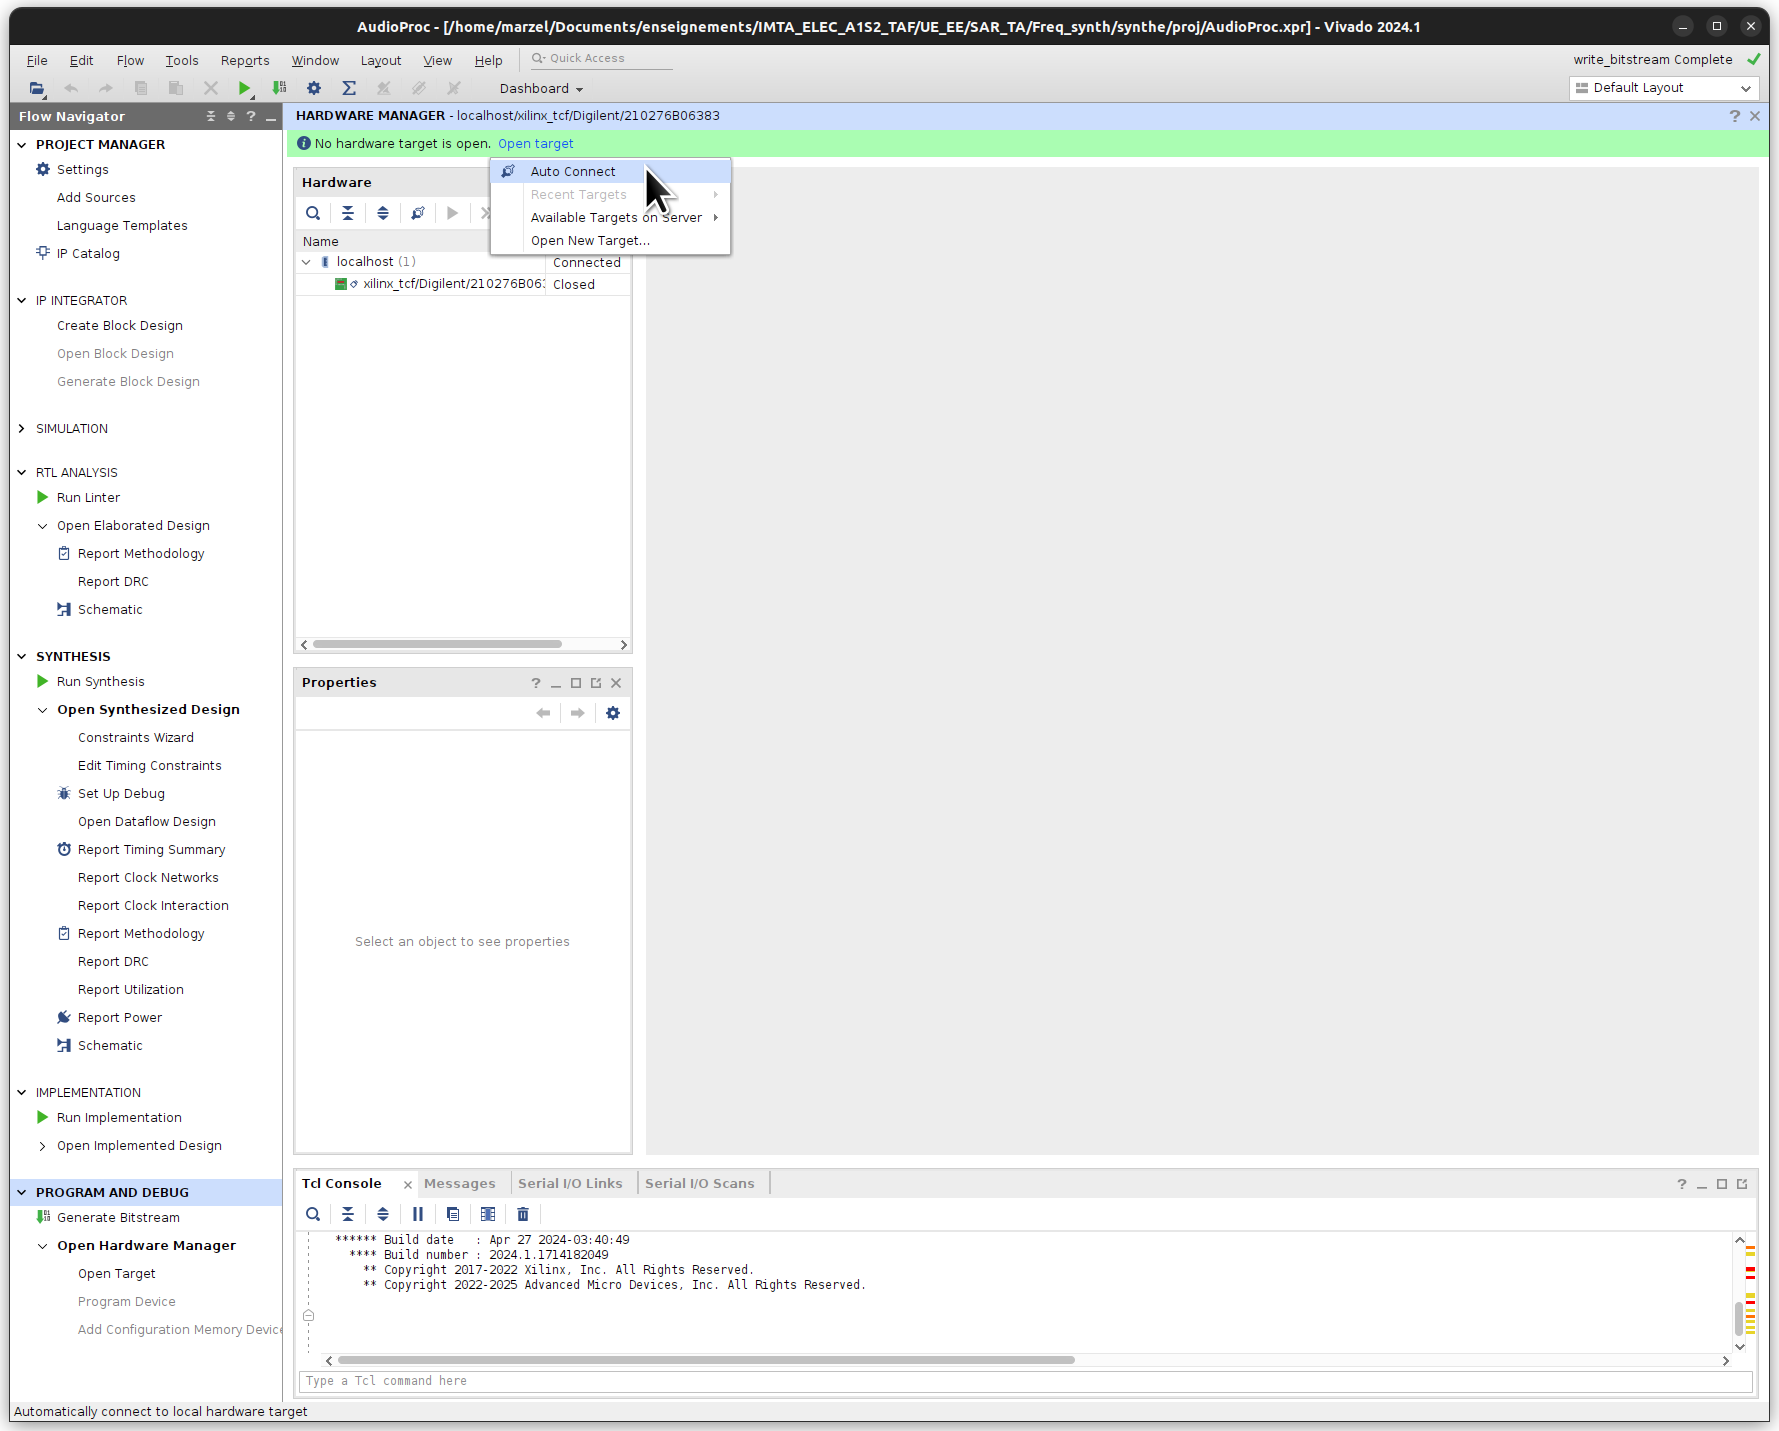Expand Open Implemented Design subtree
Screen dimensions: 1779x1431
42,1146
